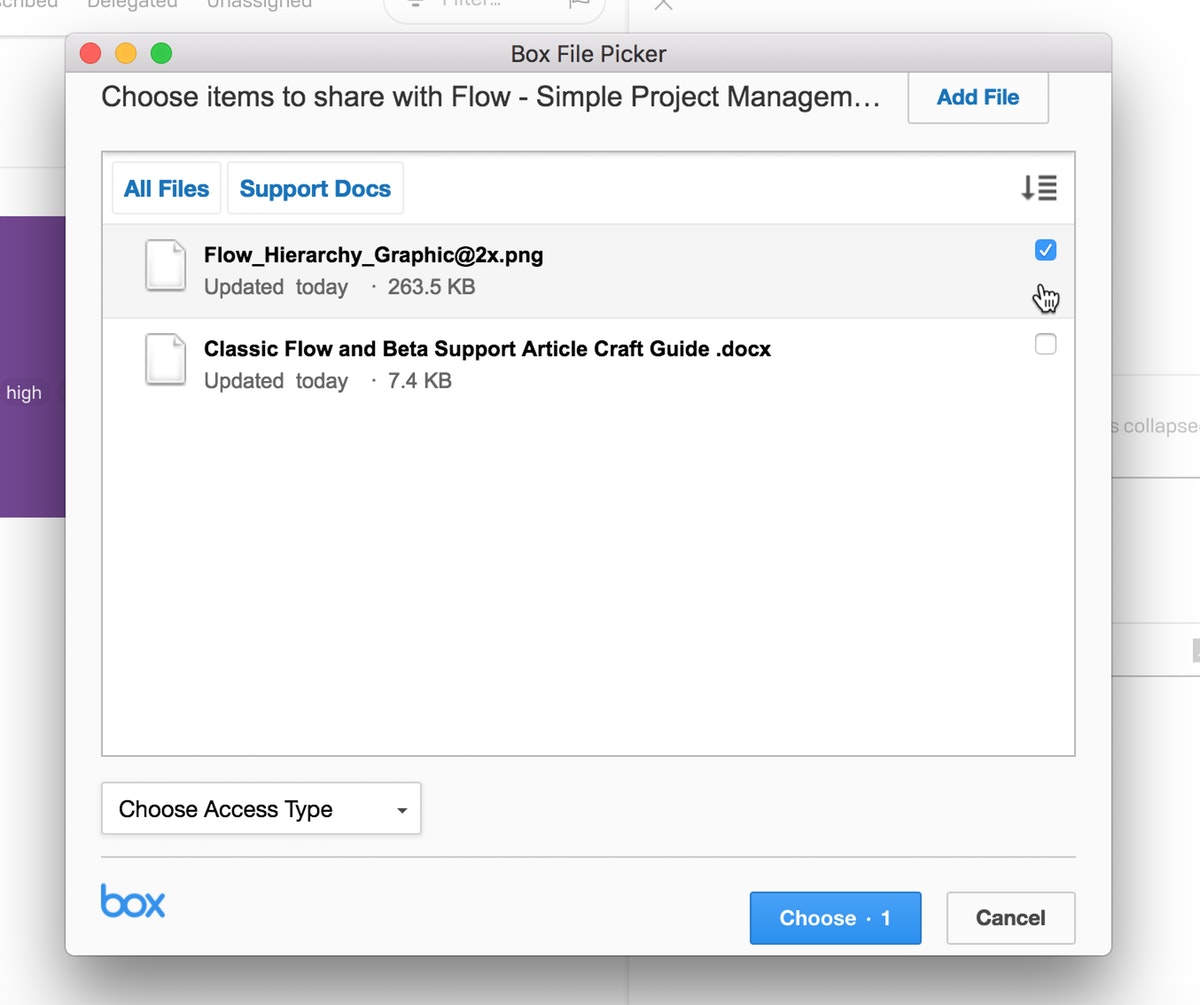Click the Flow_Hierarchy_Graphic file icon
Screen dimensions: 1200x1005
point(165,266)
